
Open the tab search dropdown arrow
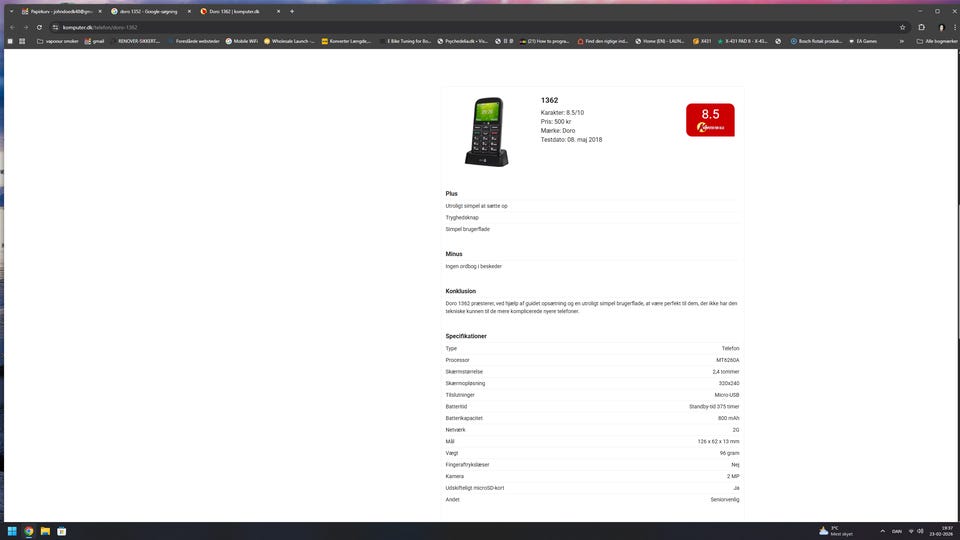pos(11,11)
